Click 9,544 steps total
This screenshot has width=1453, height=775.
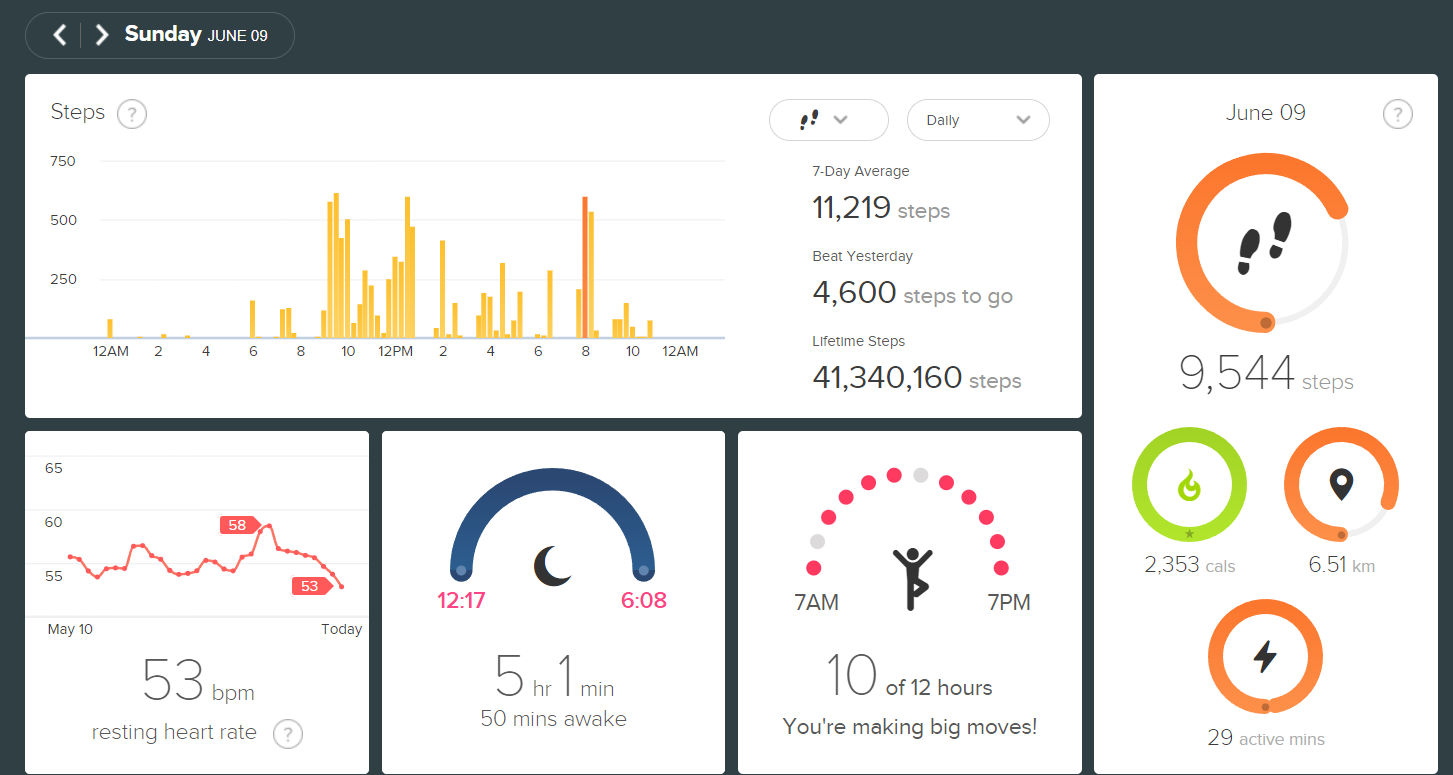tap(1266, 374)
